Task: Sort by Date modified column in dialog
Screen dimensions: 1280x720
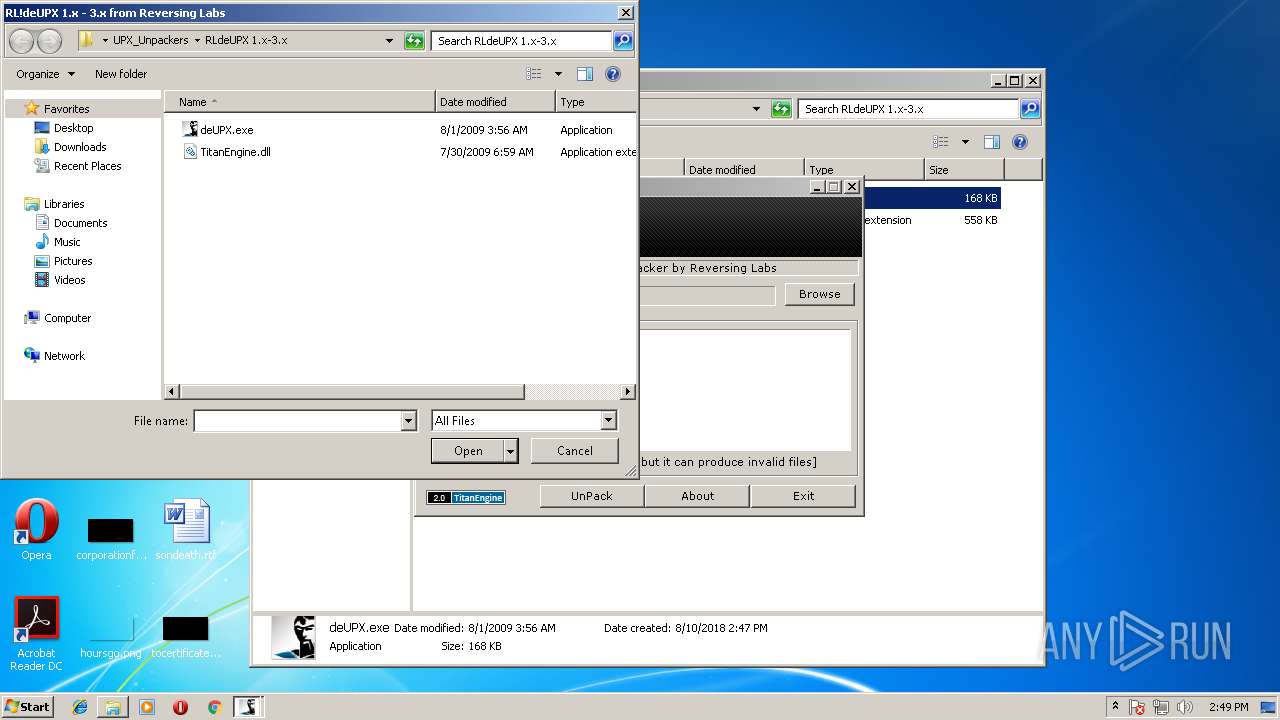Action: coord(495,102)
